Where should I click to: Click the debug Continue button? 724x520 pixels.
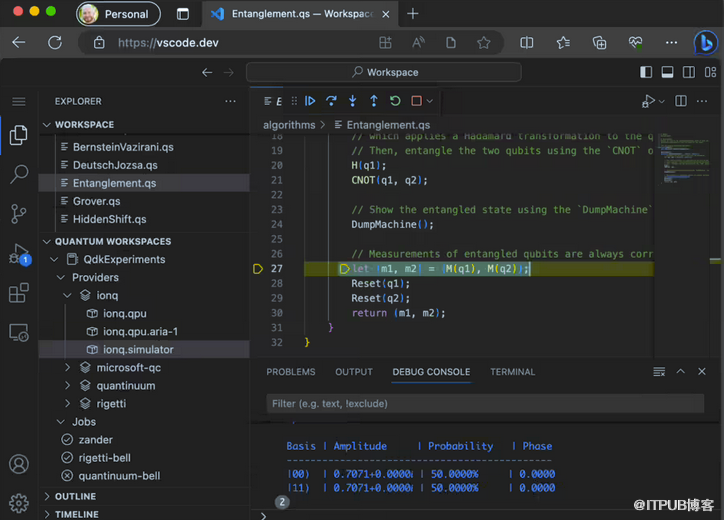click(x=310, y=101)
